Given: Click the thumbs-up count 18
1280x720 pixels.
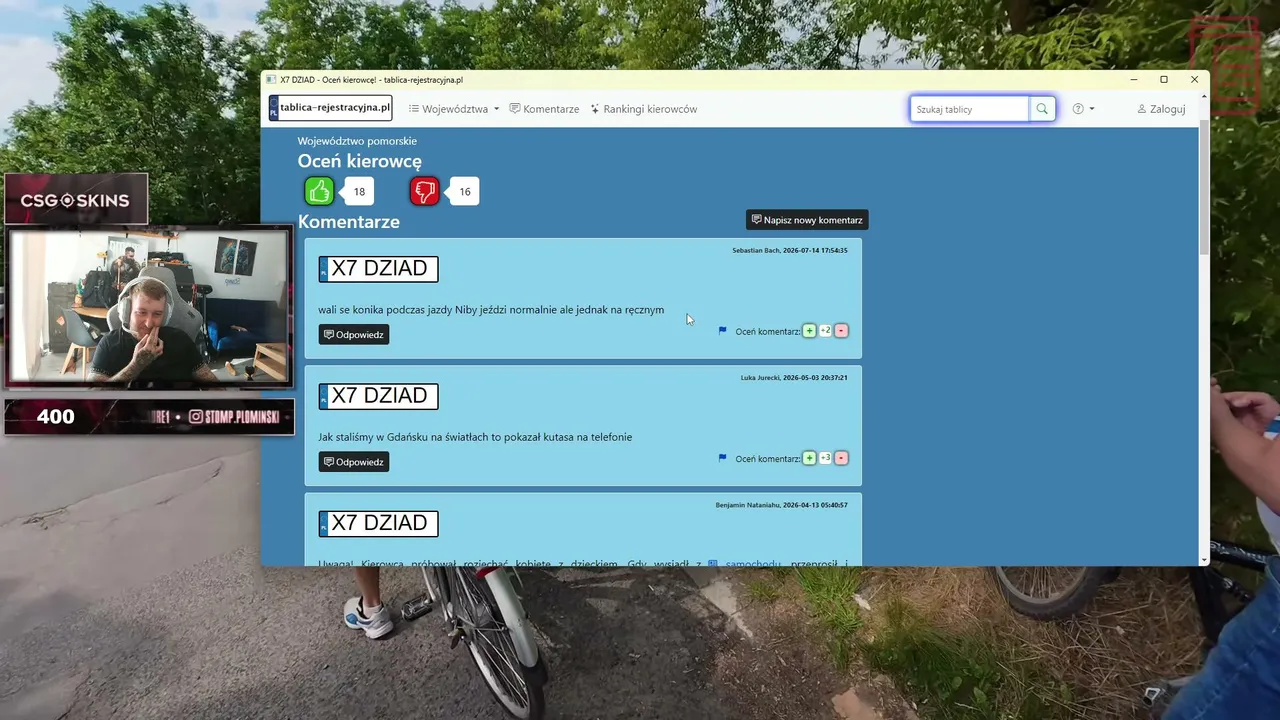Looking at the screenshot, I should [359, 192].
